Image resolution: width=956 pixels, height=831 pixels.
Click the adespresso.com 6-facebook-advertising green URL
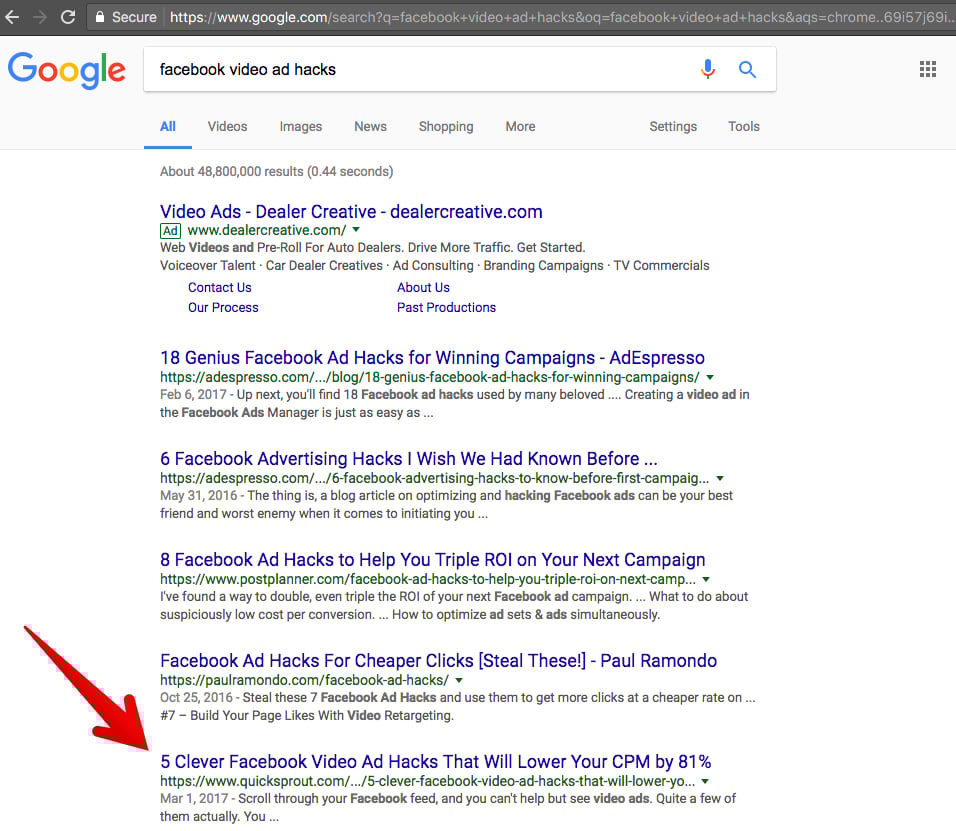point(435,479)
